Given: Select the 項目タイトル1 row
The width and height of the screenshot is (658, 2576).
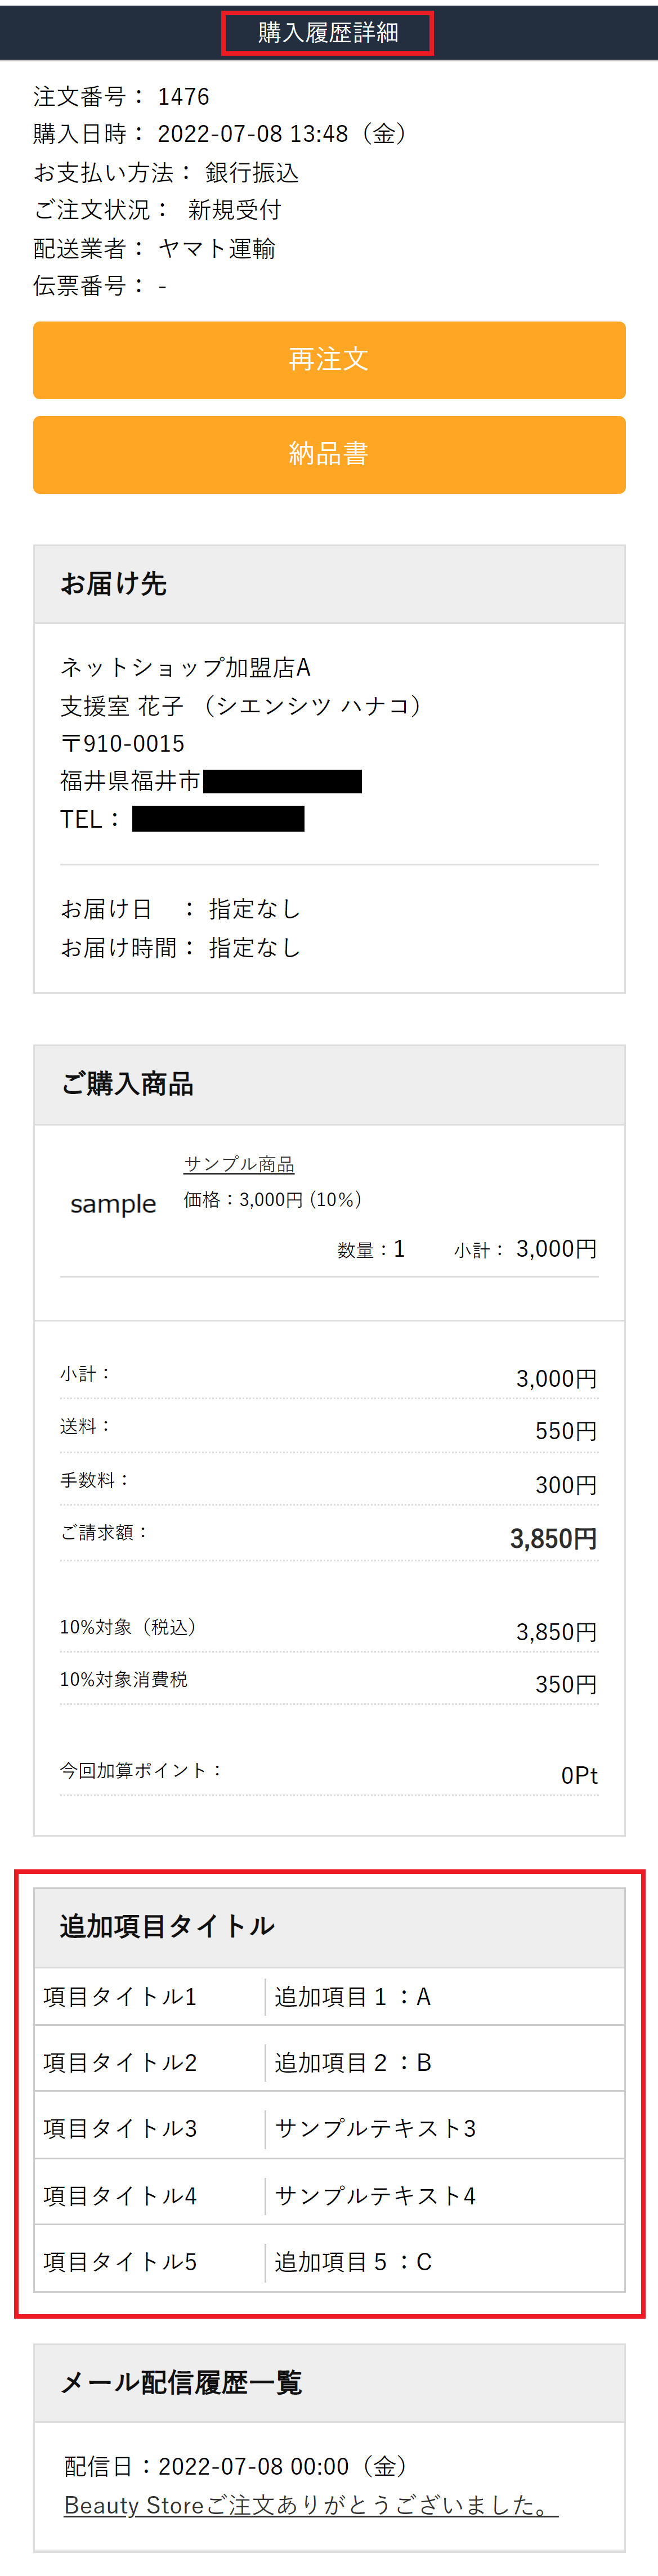Looking at the screenshot, I should coord(120,1996).
